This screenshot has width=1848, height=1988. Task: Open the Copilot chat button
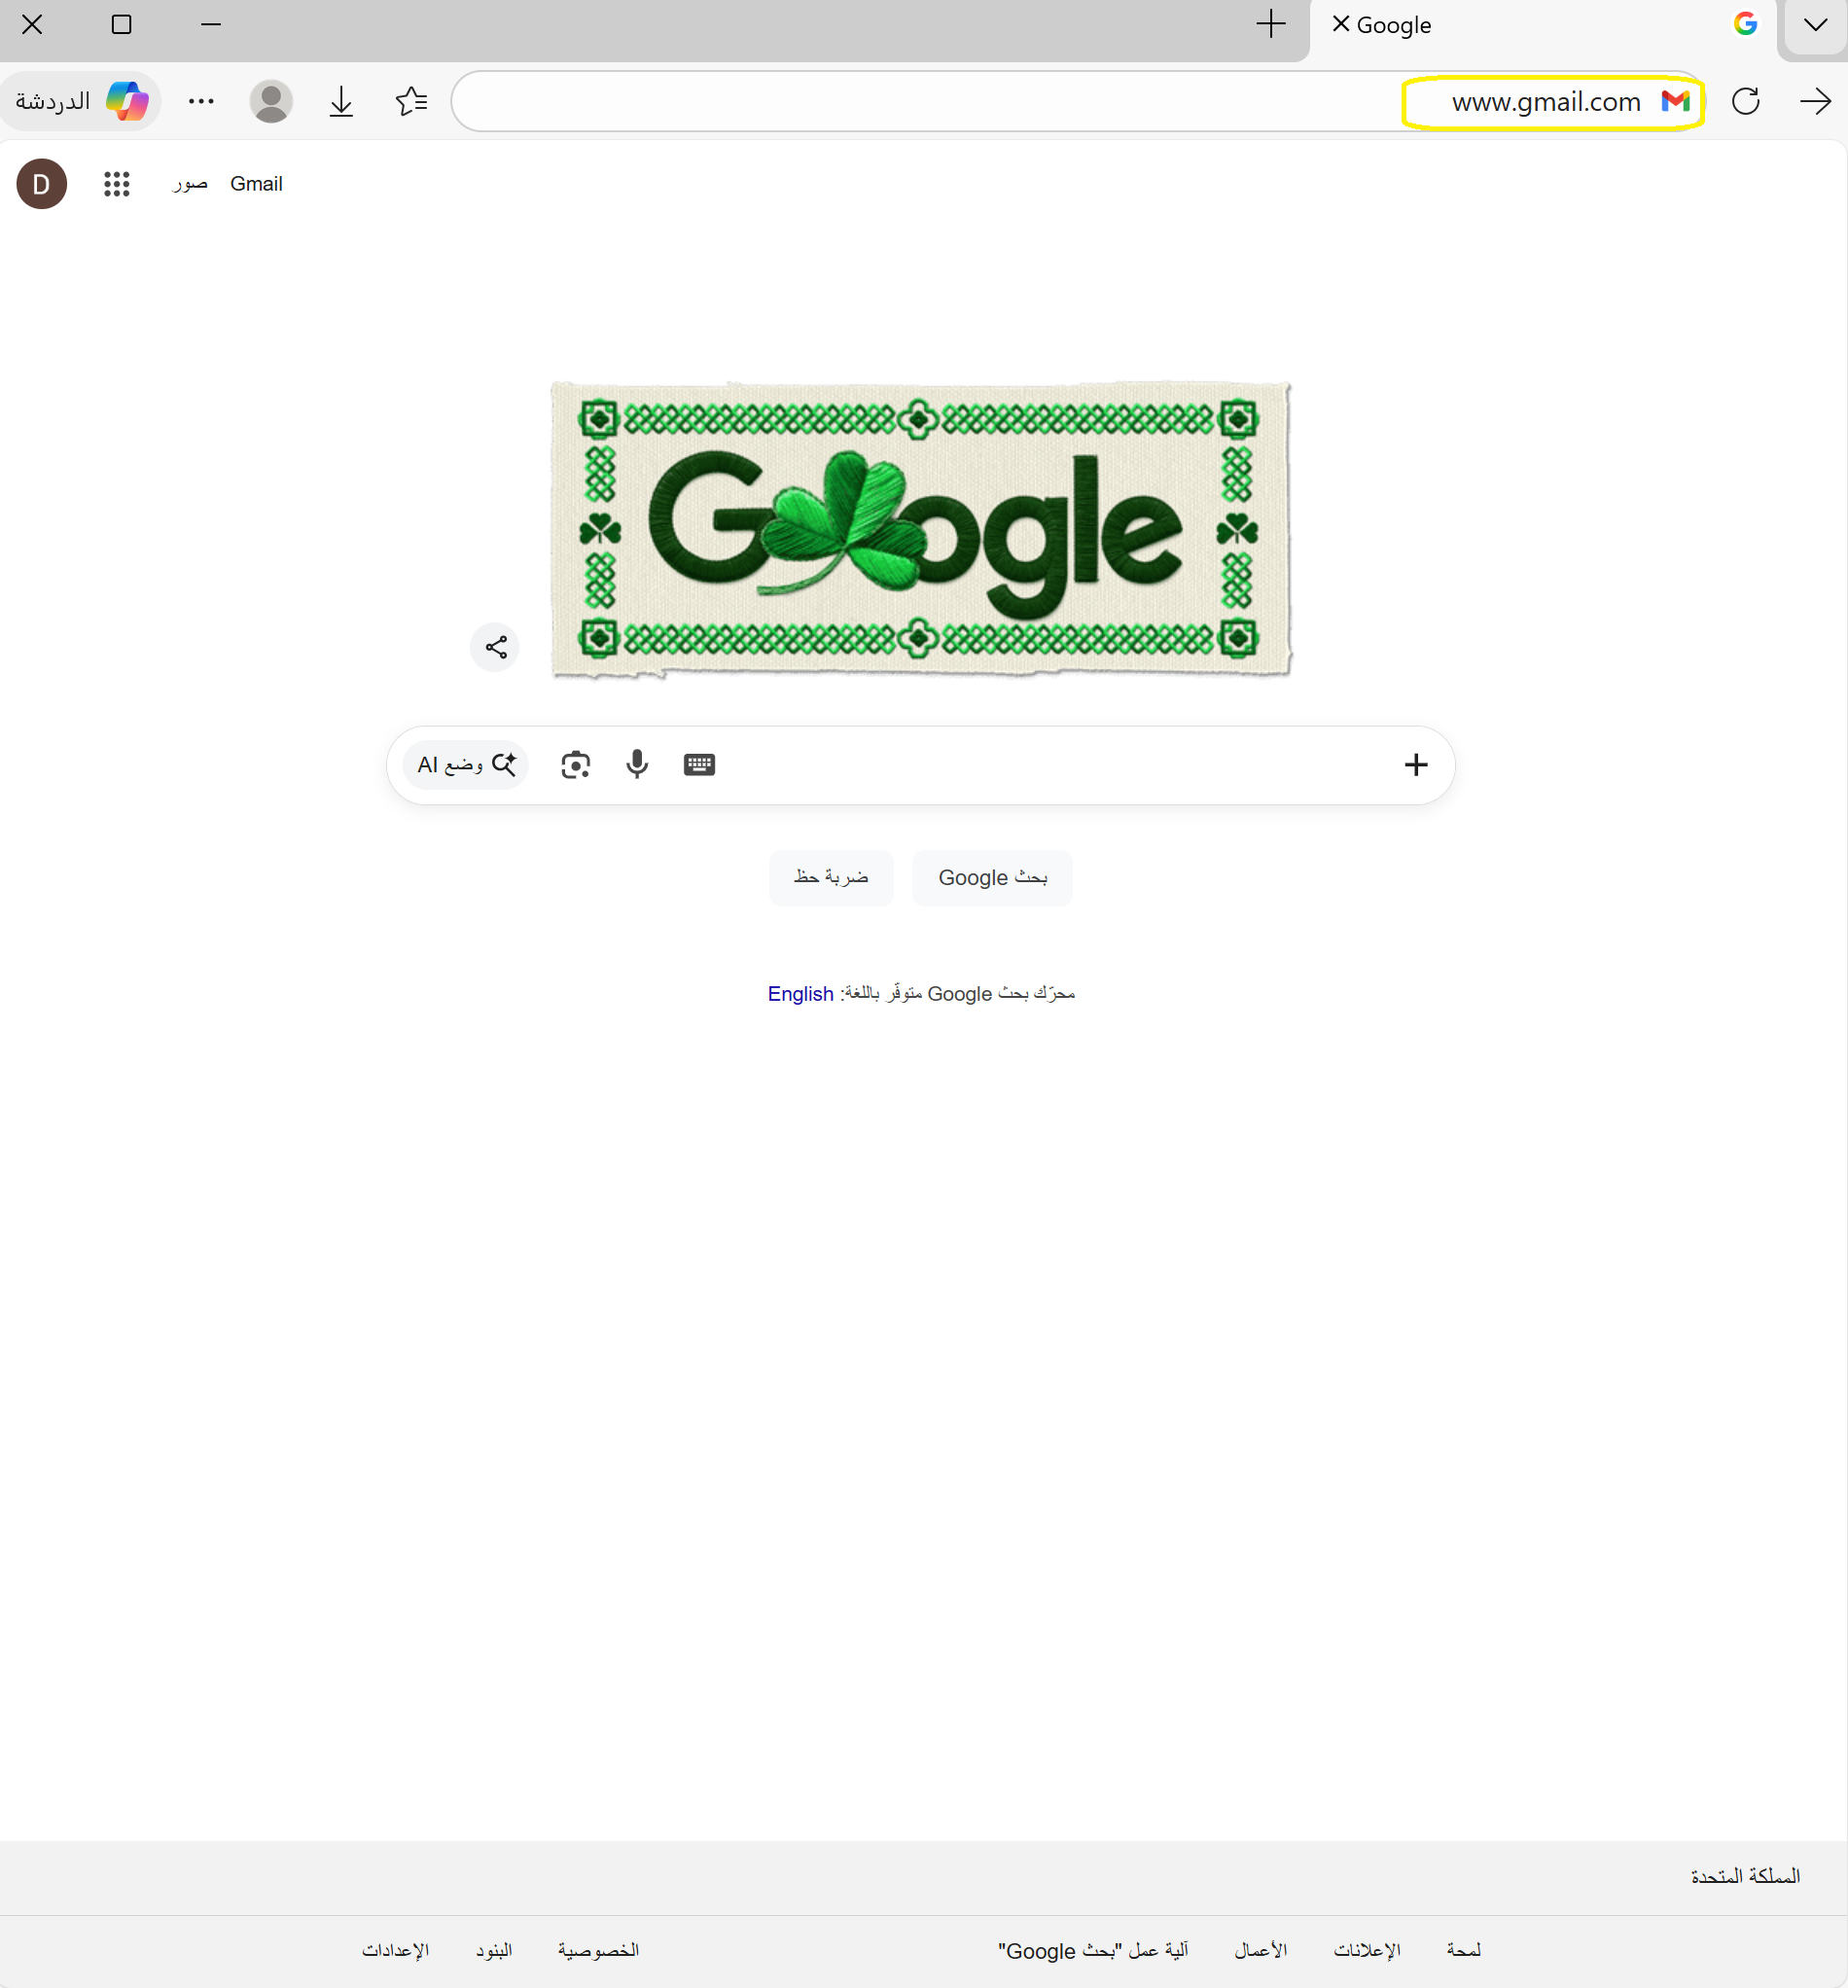click(x=81, y=101)
